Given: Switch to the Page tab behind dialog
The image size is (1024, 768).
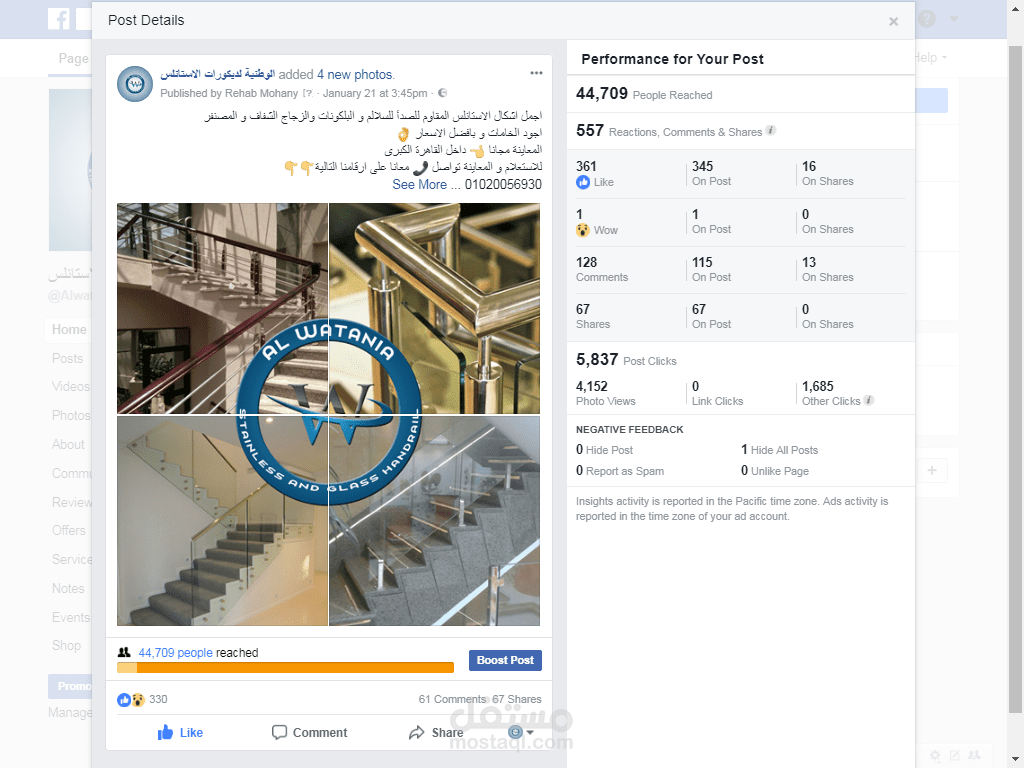Looking at the screenshot, I should coord(73,58).
